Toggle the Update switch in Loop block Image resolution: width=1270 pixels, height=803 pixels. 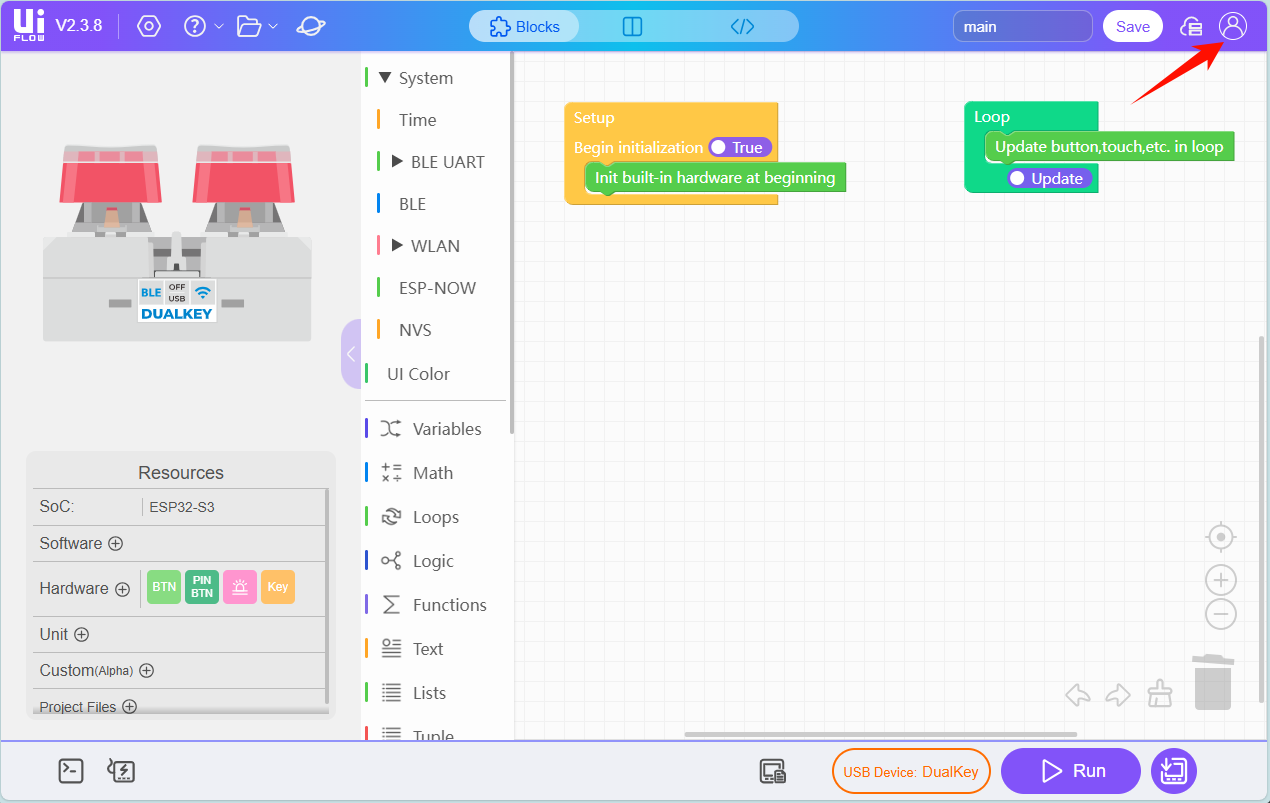coord(1049,179)
